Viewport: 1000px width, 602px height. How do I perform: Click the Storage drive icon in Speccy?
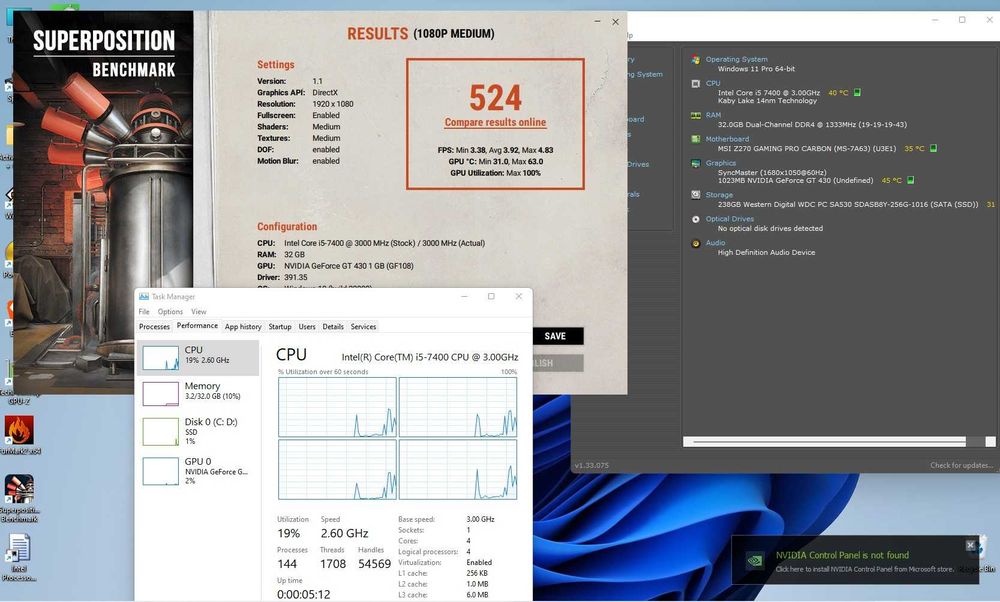click(695, 195)
